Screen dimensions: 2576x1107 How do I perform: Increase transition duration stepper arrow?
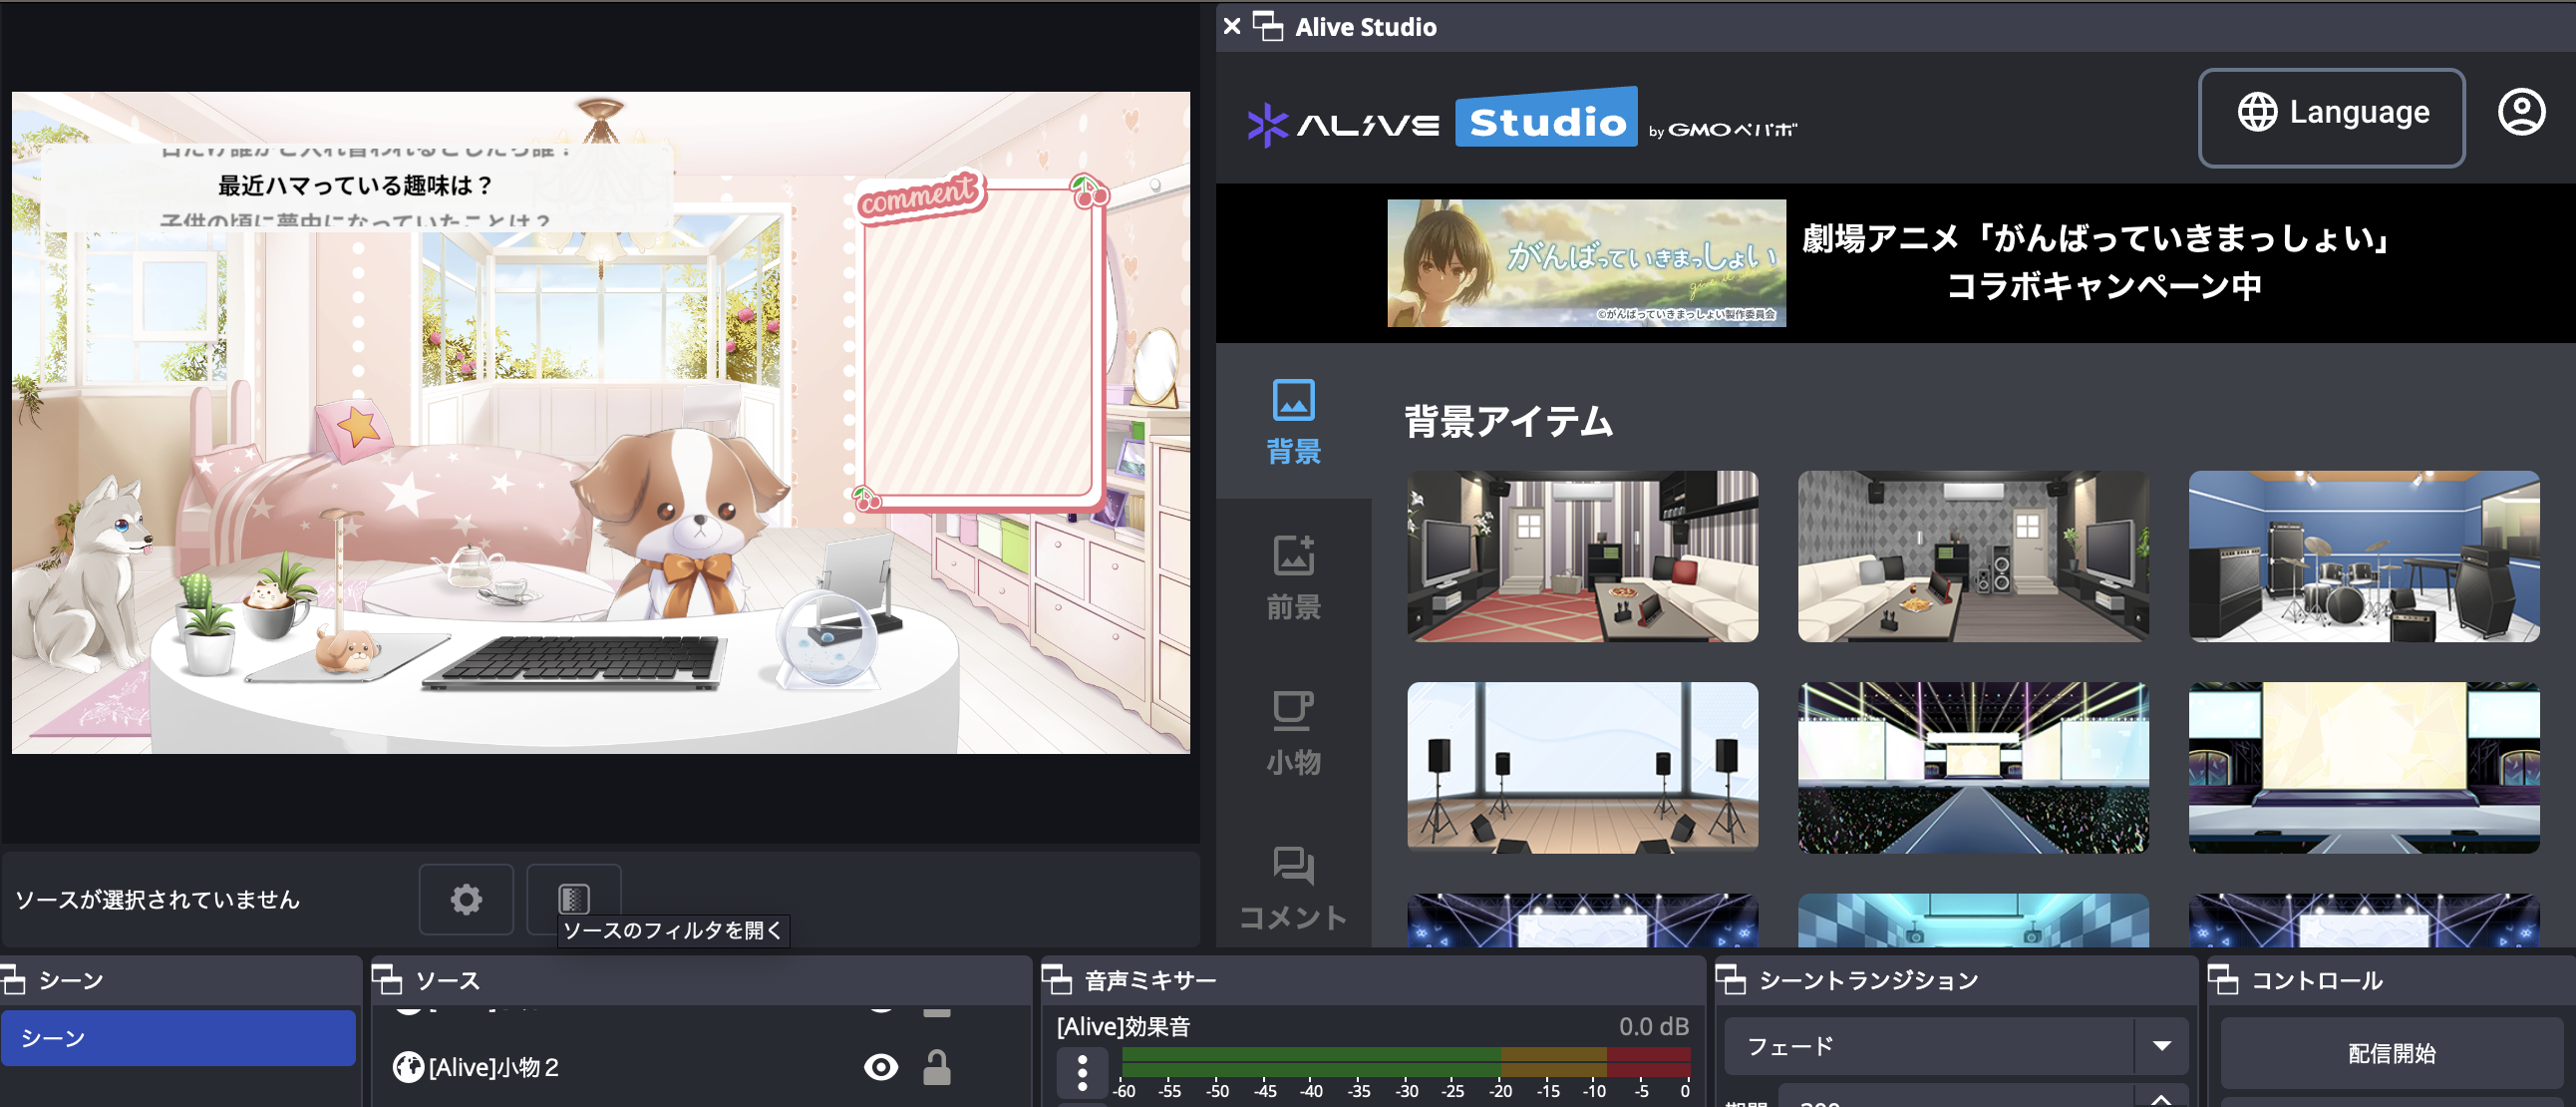pos(2162,1098)
